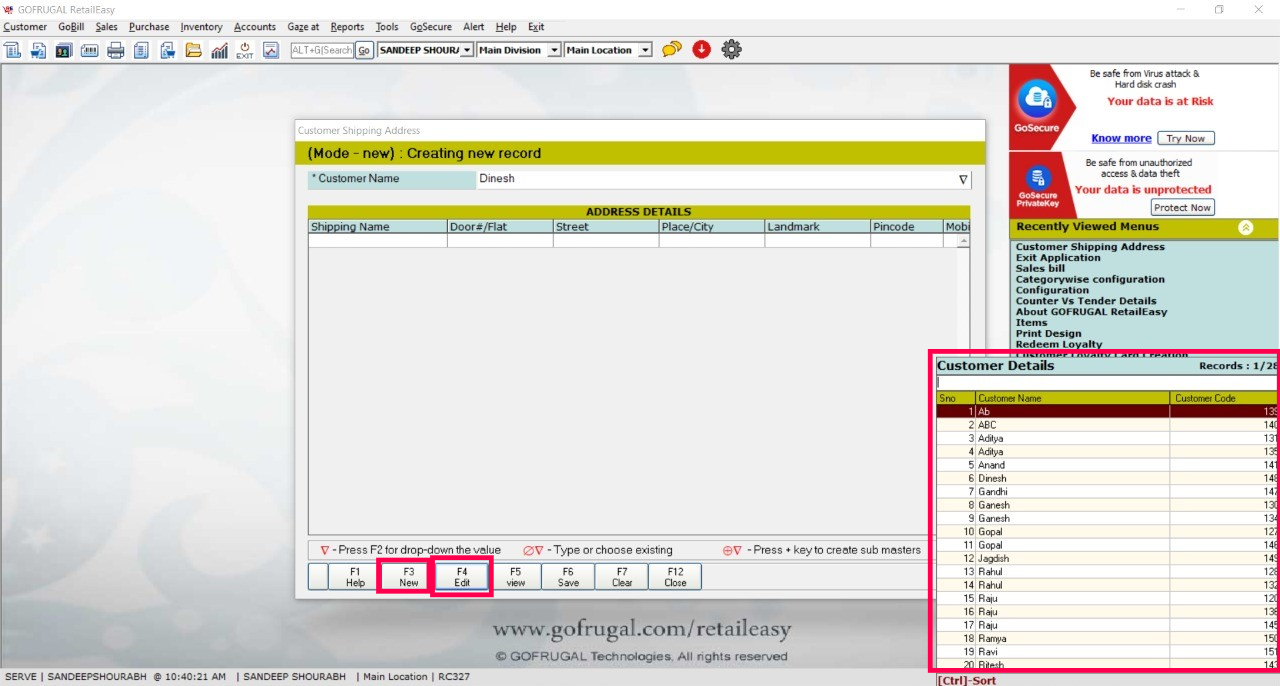Click the F4 Edit button
Image resolution: width=1280 pixels, height=686 pixels.
[x=462, y=577]
